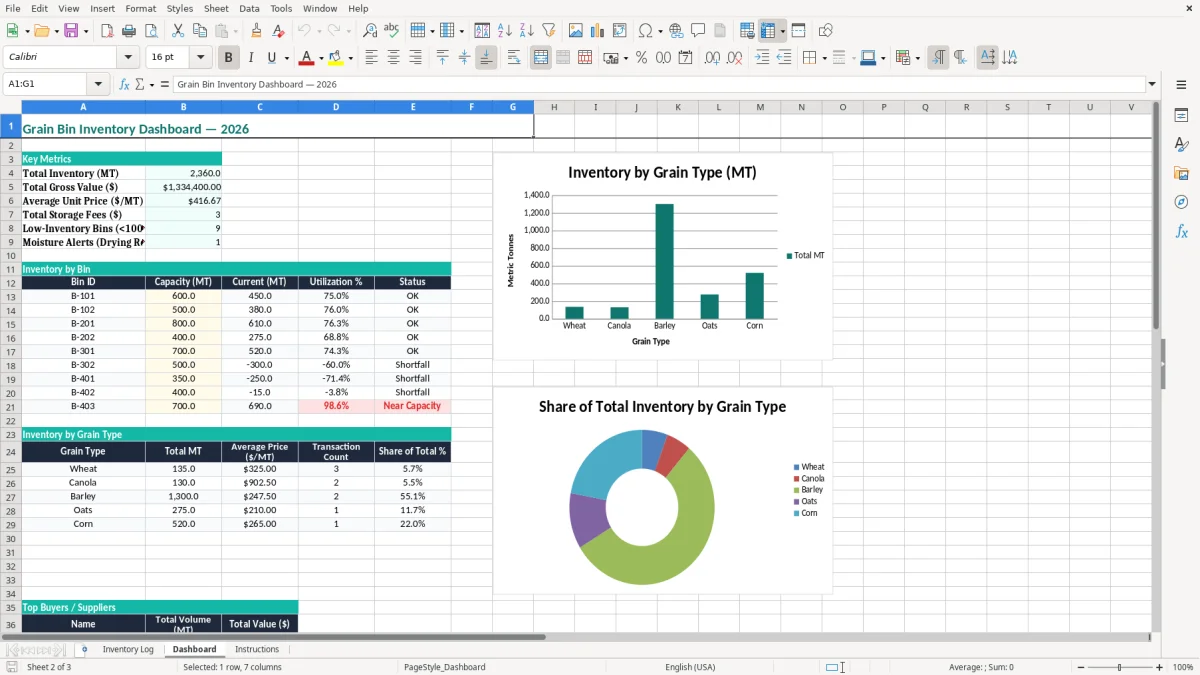
Task: Select row 21 header
Action: click(x=11, y=406)
